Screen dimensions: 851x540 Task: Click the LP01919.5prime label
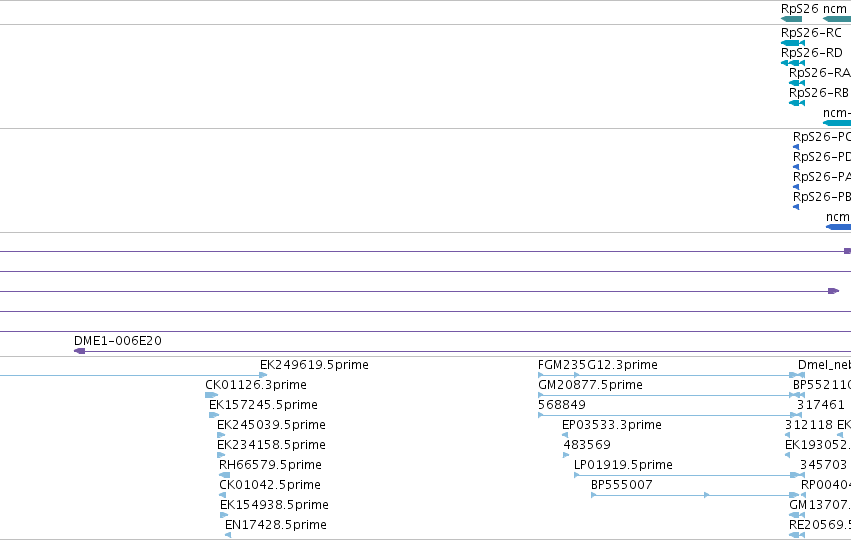click(623, 465)
